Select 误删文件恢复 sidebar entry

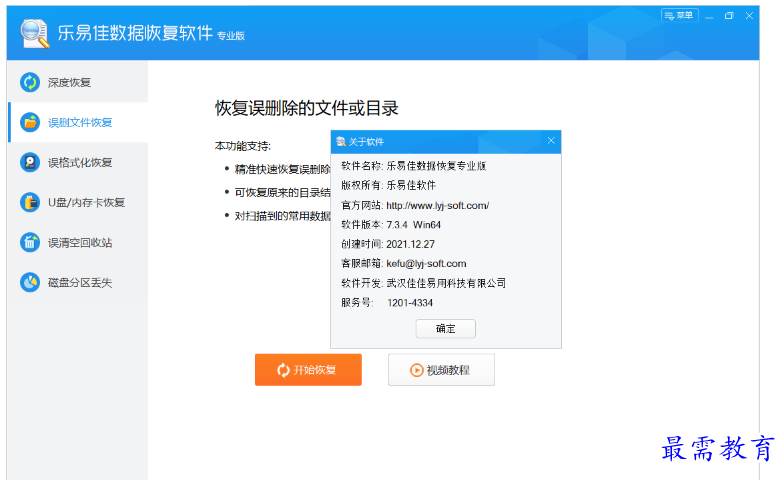[78, 122]
